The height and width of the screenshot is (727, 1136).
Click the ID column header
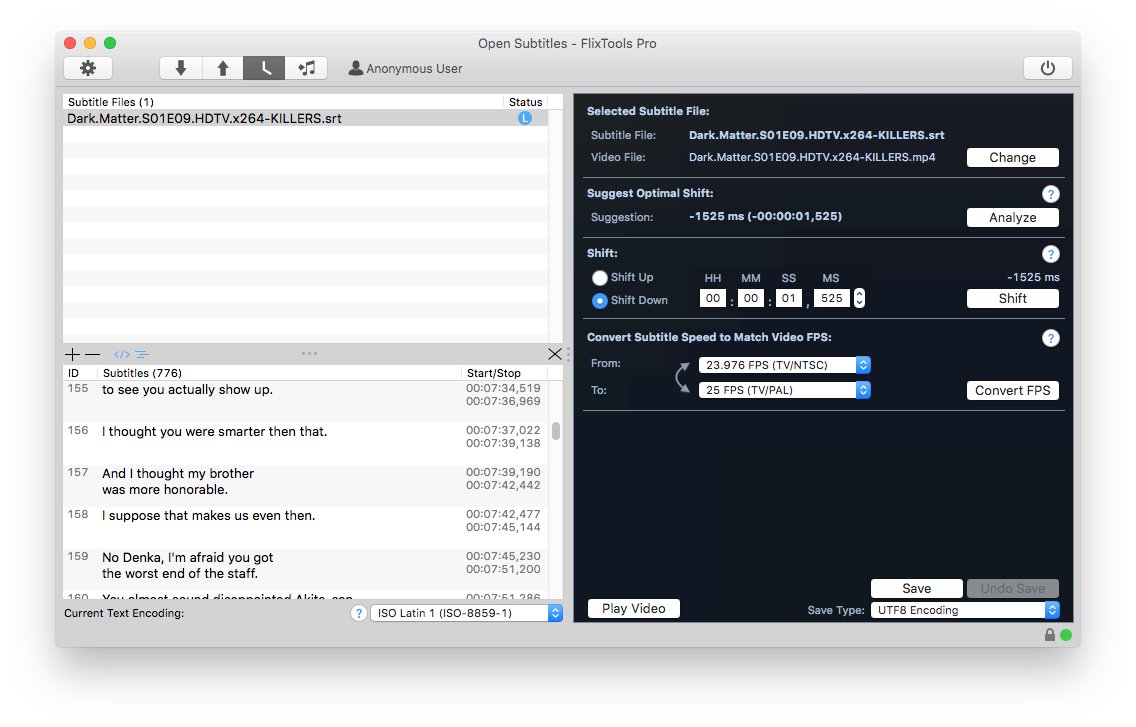coord(80,373)
